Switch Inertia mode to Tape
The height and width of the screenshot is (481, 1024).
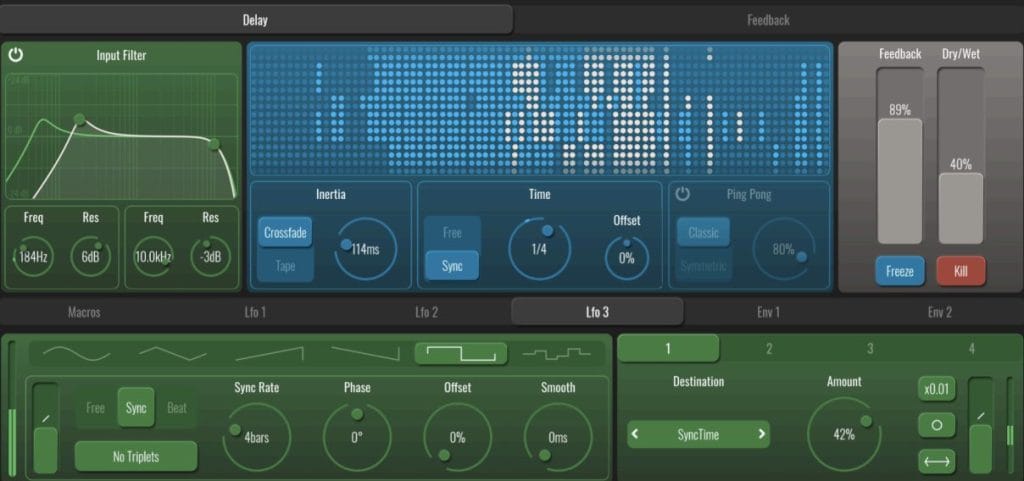(x=285, y=266)
